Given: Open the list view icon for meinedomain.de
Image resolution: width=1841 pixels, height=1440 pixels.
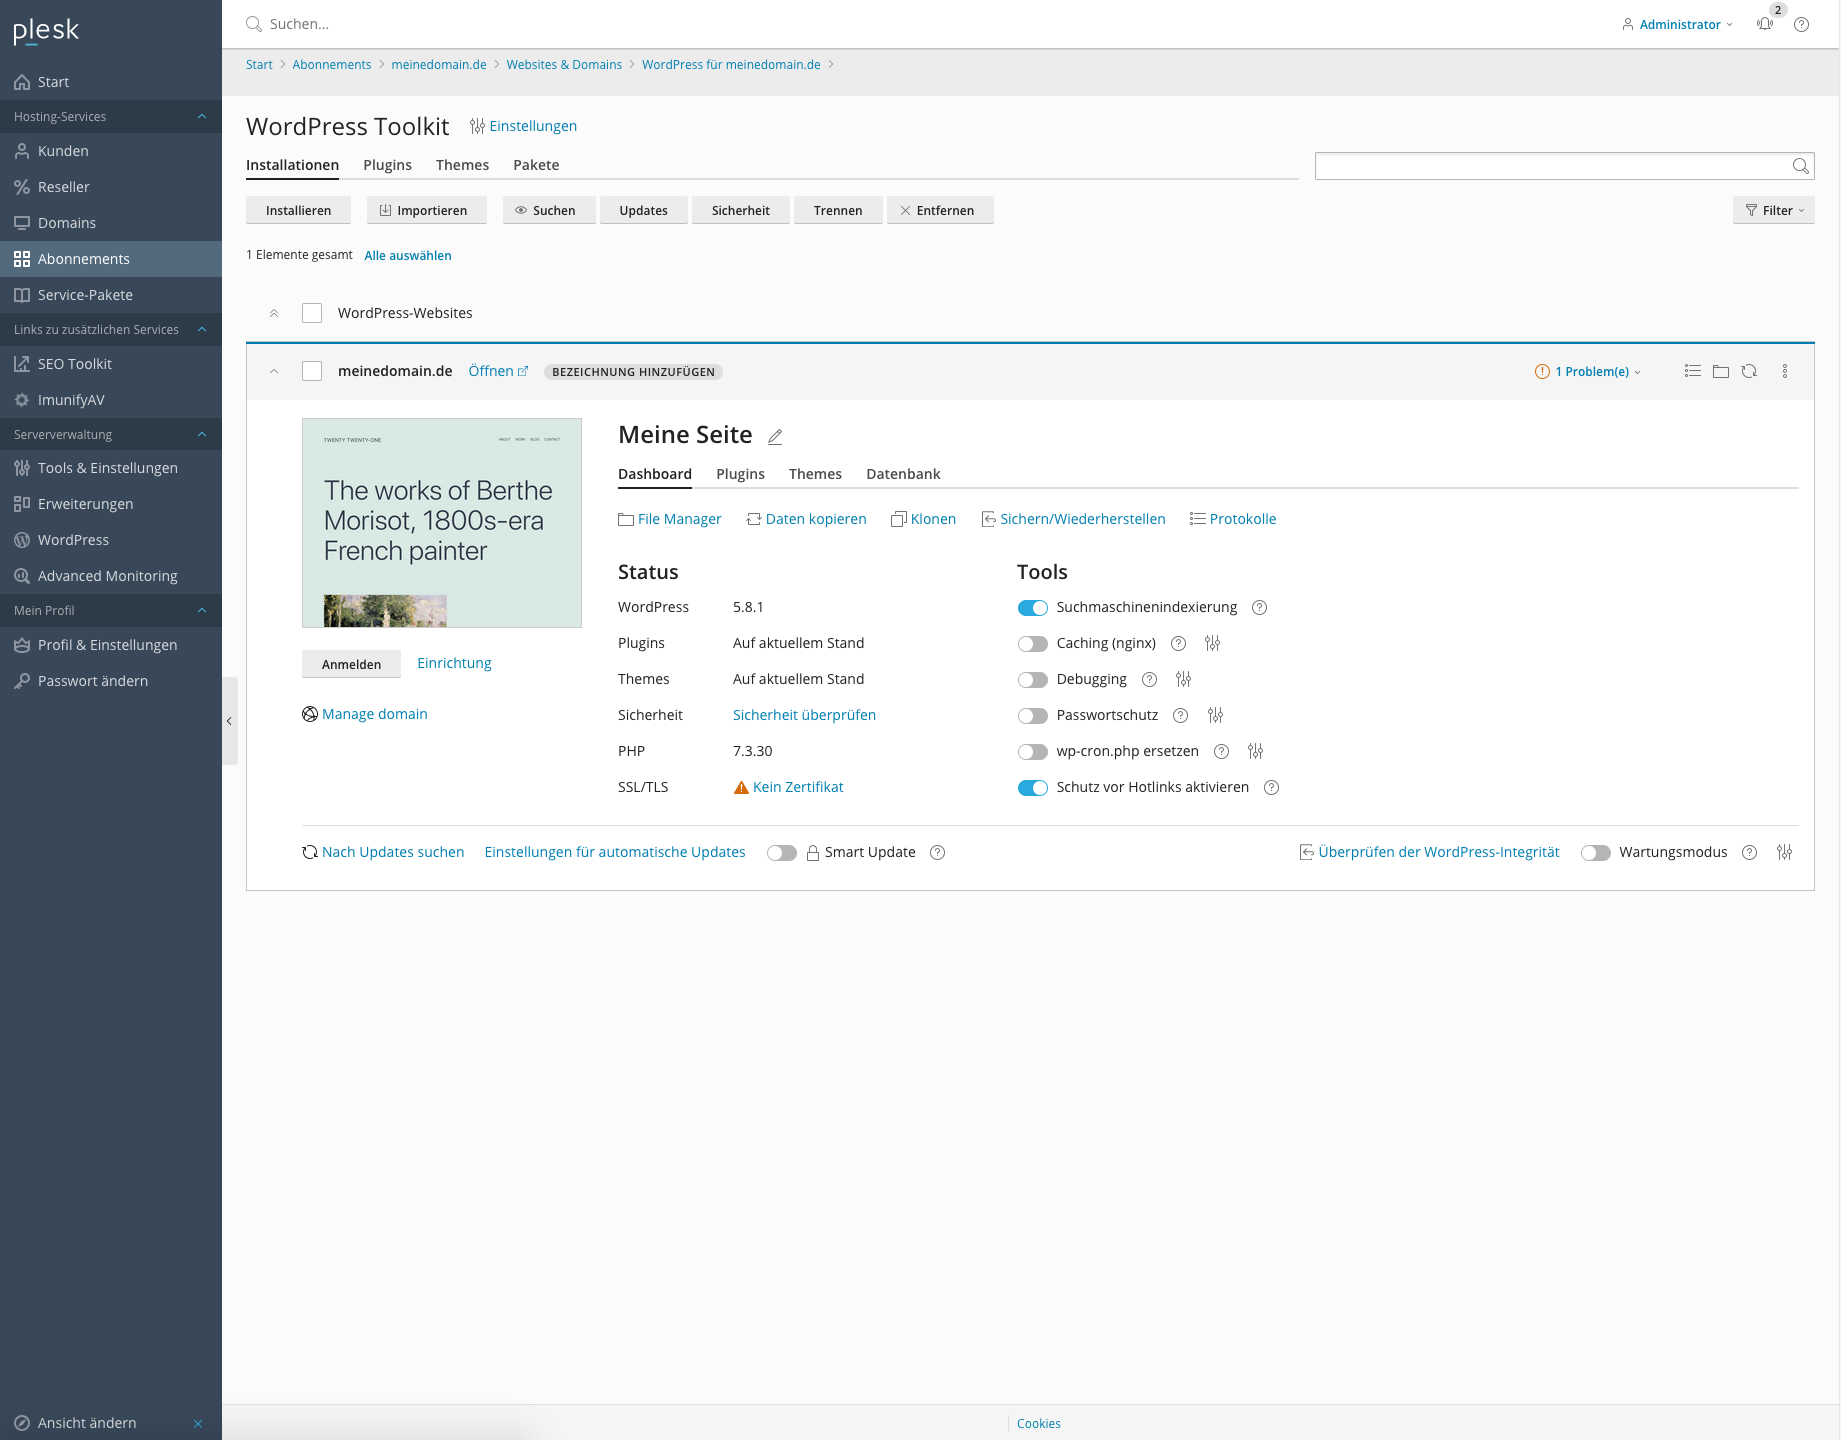Looking at the screenshot, I should [x=1692, y=371].
